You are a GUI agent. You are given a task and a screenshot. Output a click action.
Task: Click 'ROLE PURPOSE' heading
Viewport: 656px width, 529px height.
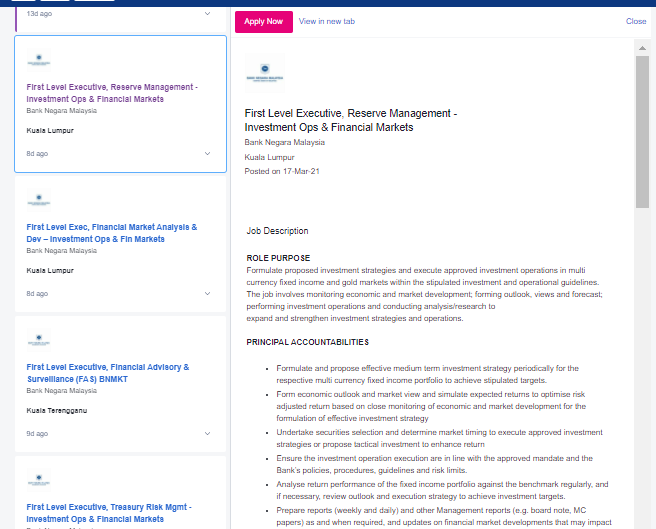pos(278,258)
